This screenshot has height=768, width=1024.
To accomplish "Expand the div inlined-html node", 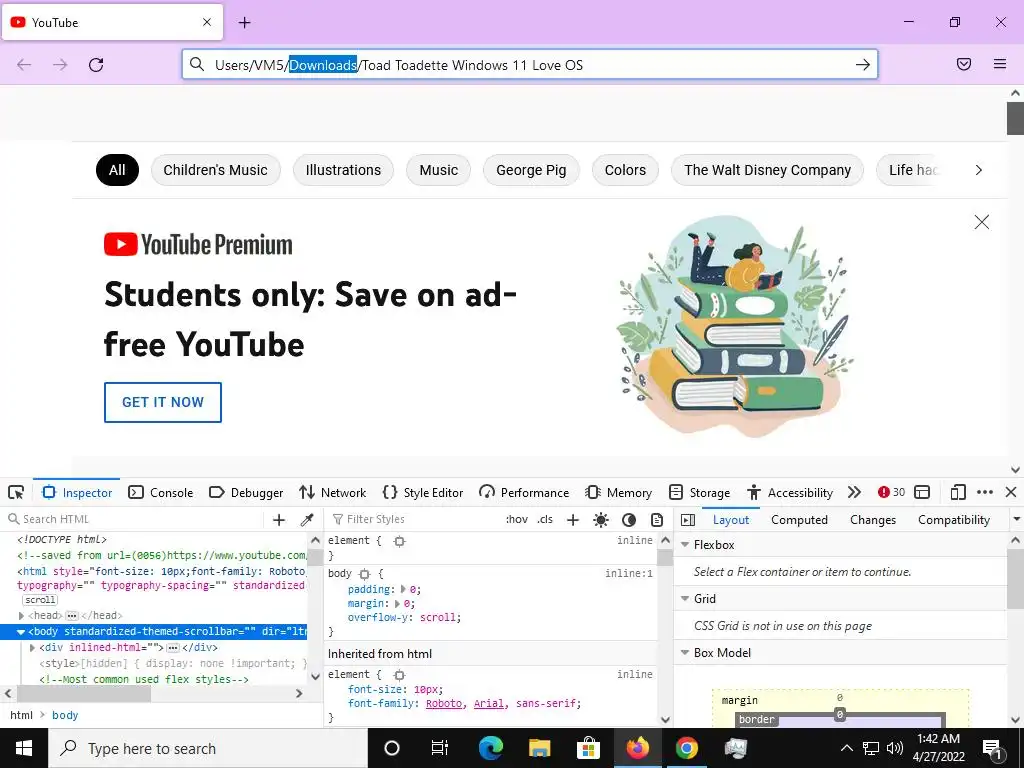I will [33, 648].
